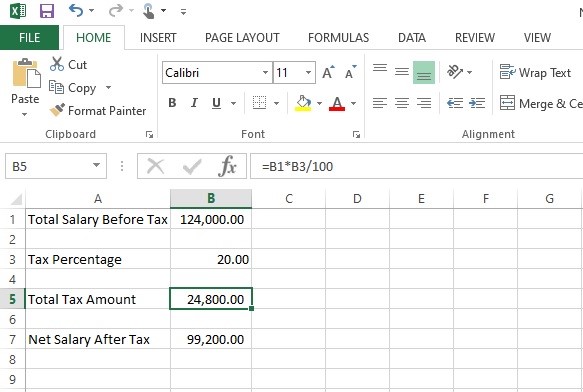583x392 pixels.
Task: Expand the Paste options arrow
Action: [25, 114]
